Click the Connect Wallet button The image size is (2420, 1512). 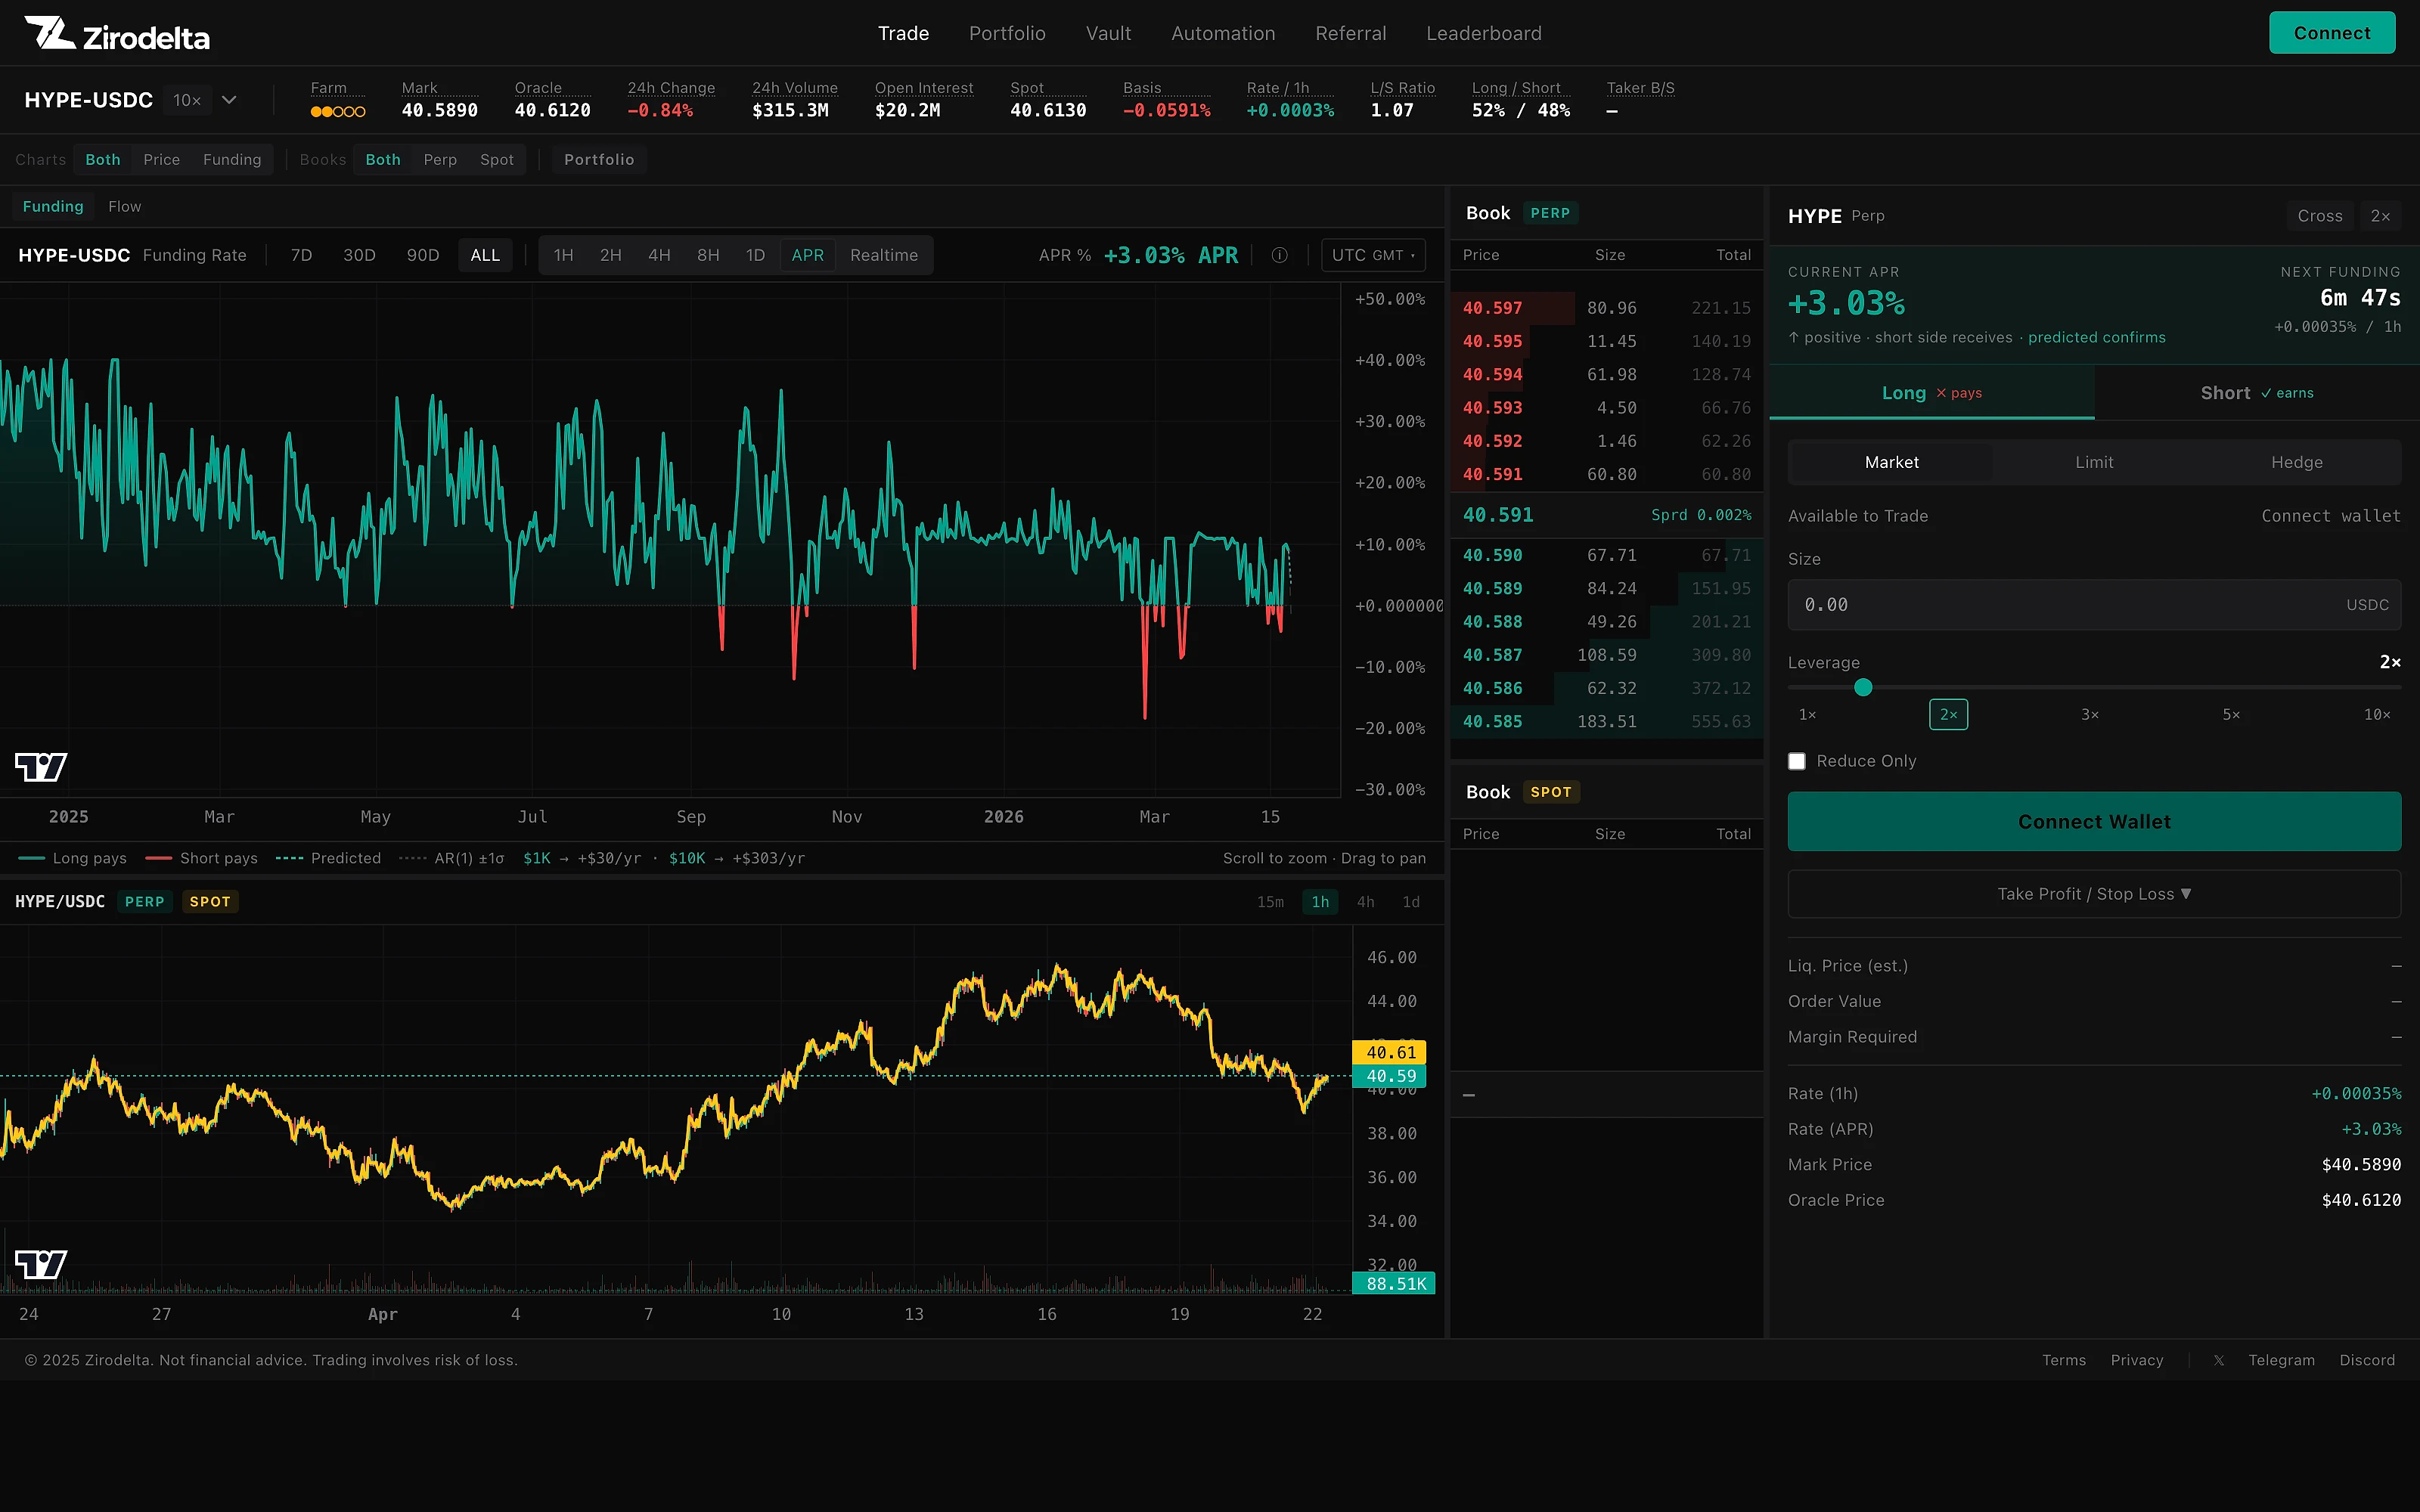click(2094, 822)
